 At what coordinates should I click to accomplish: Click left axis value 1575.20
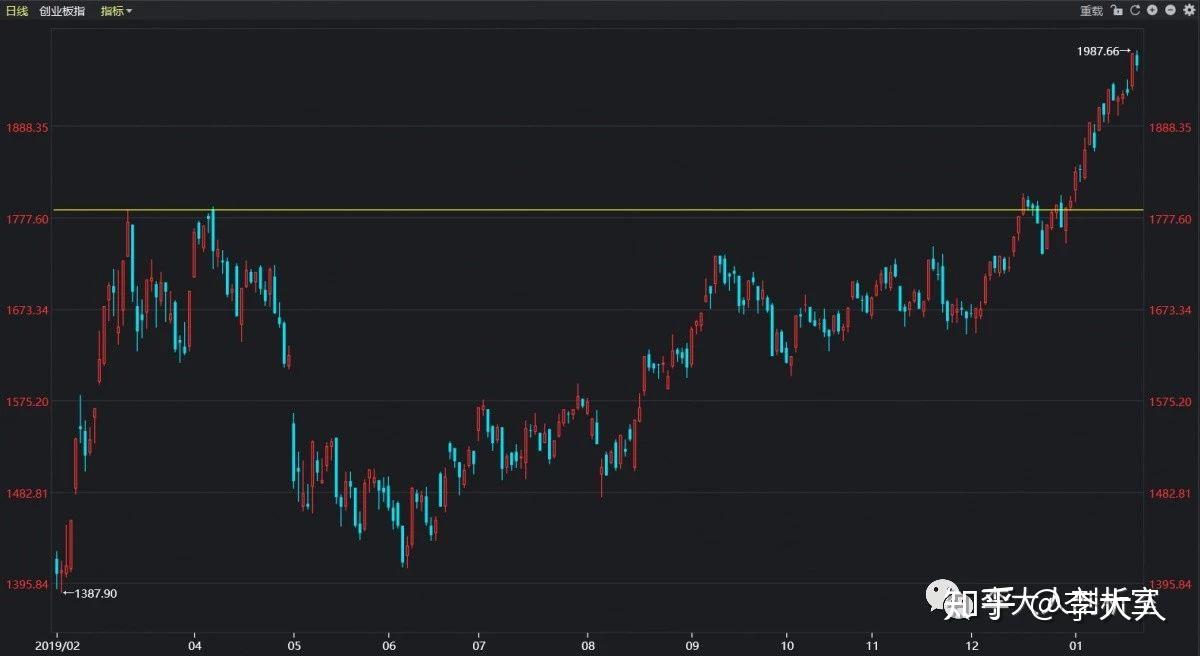pyautogui.click(x=27, y=402)
